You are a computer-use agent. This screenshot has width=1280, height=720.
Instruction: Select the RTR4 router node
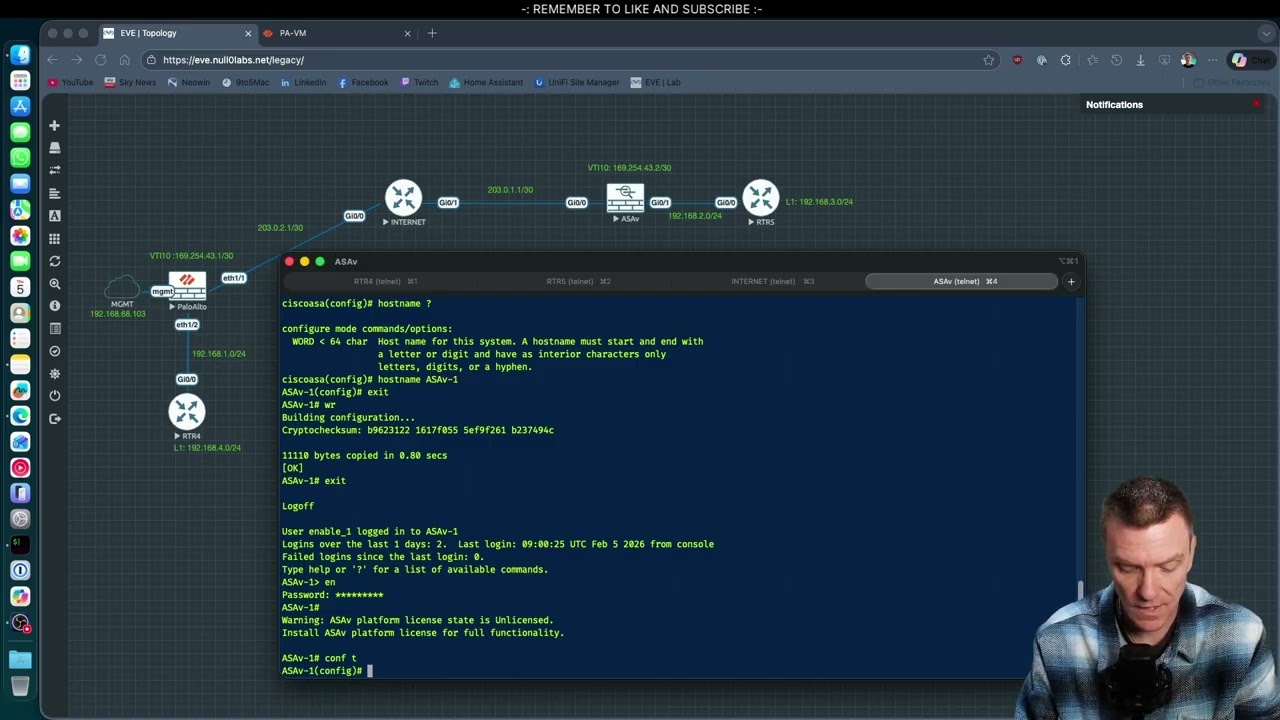(x=187, y=412)
